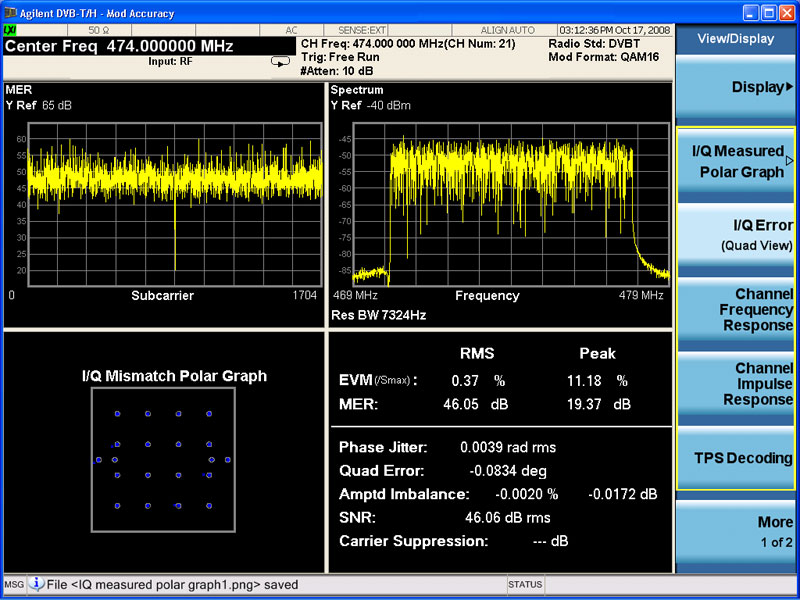Select Channel Frequency Response view
The height and width of the screenshot is (600, 800).
tap(736, 310)
